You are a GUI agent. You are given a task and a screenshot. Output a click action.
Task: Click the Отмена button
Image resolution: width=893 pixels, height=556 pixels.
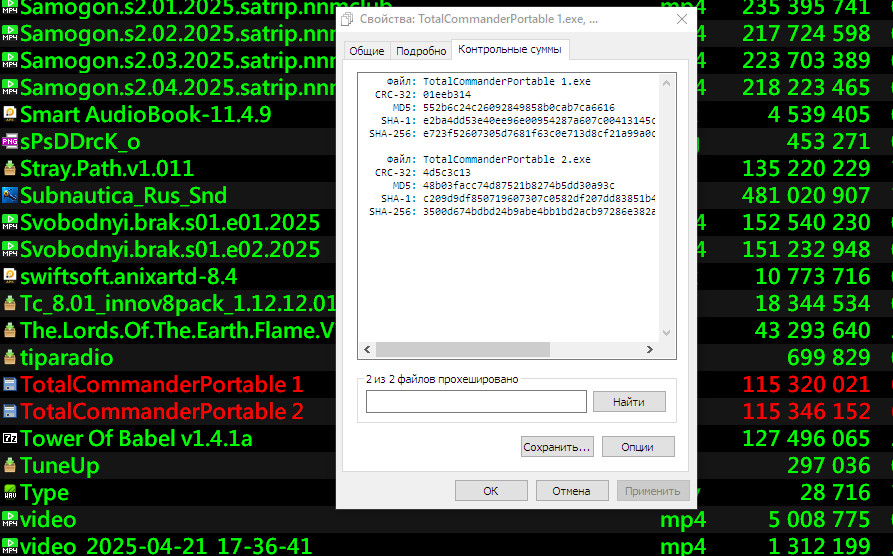pos(572,491)
